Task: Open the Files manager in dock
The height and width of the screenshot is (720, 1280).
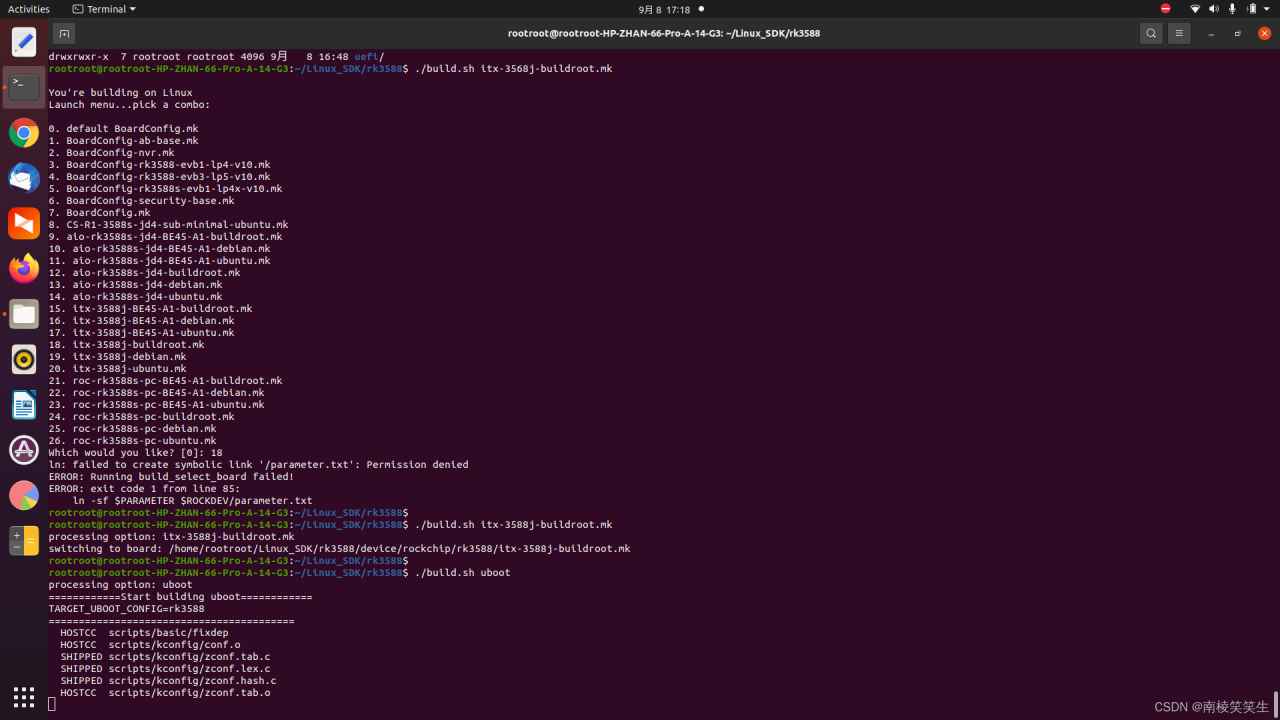Action: [x=24, y=314]
